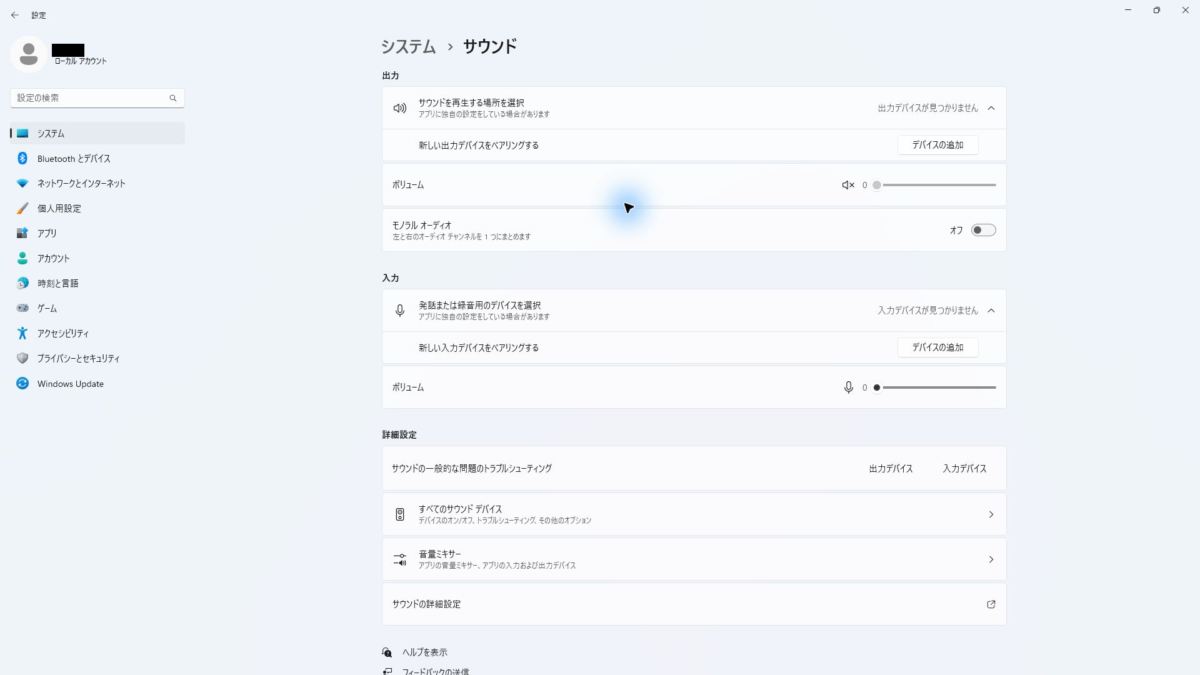Open アカウント settings

98,258
